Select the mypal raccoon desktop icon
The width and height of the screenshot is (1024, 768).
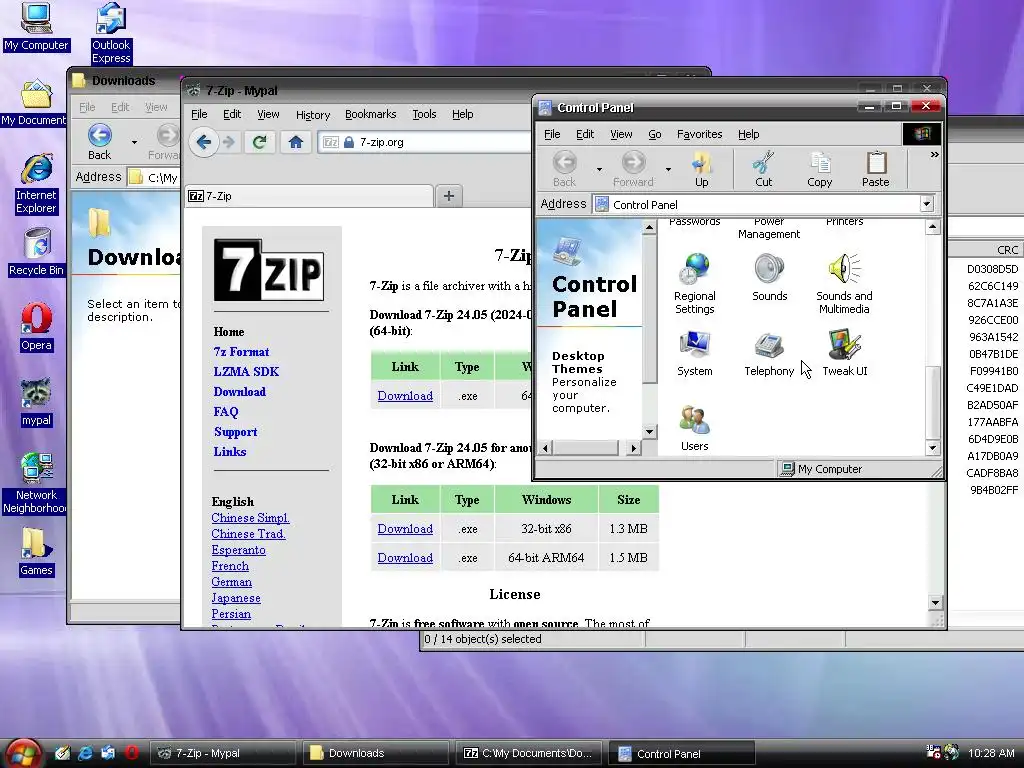pos(36,402)
